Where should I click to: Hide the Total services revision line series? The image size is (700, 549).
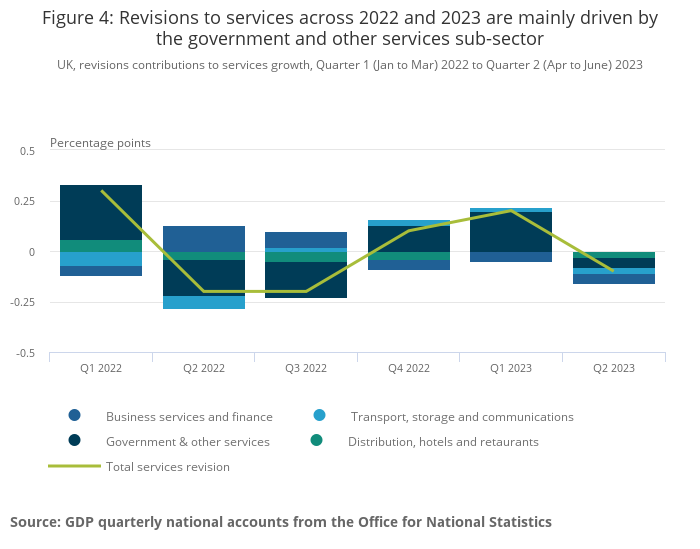click(75, 466)
